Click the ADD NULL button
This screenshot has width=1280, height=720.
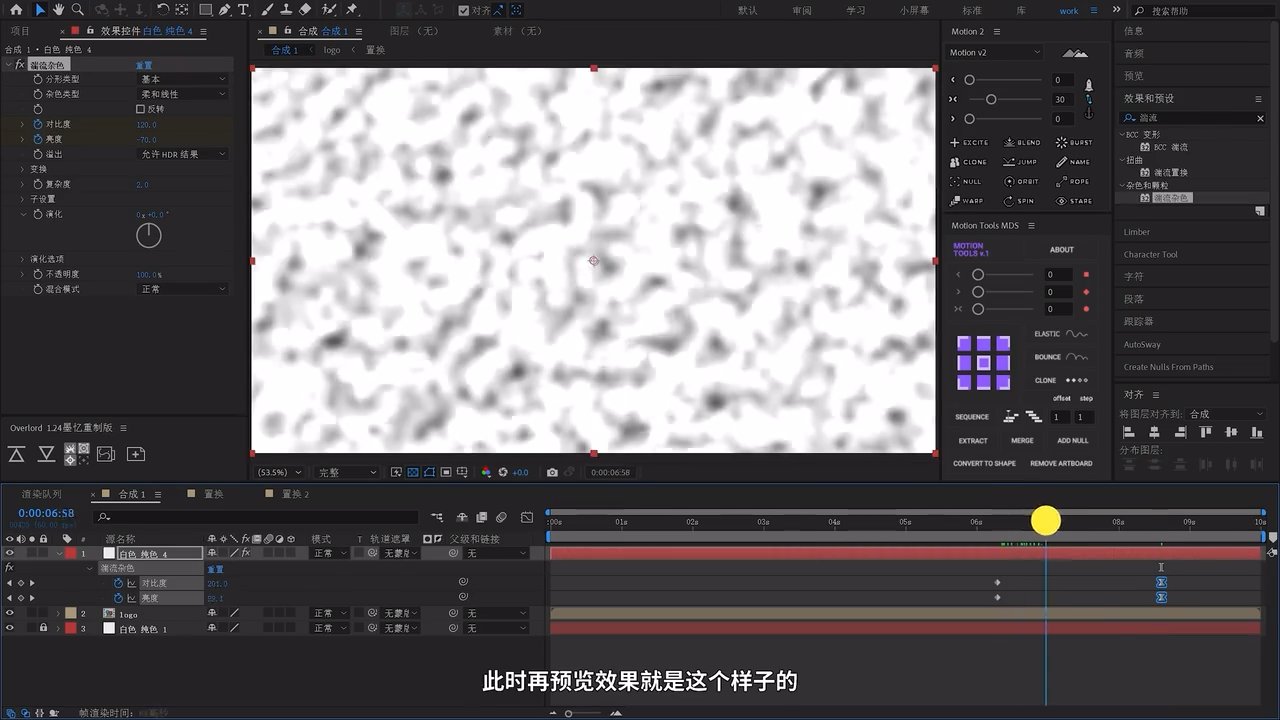click(1072, 441)
